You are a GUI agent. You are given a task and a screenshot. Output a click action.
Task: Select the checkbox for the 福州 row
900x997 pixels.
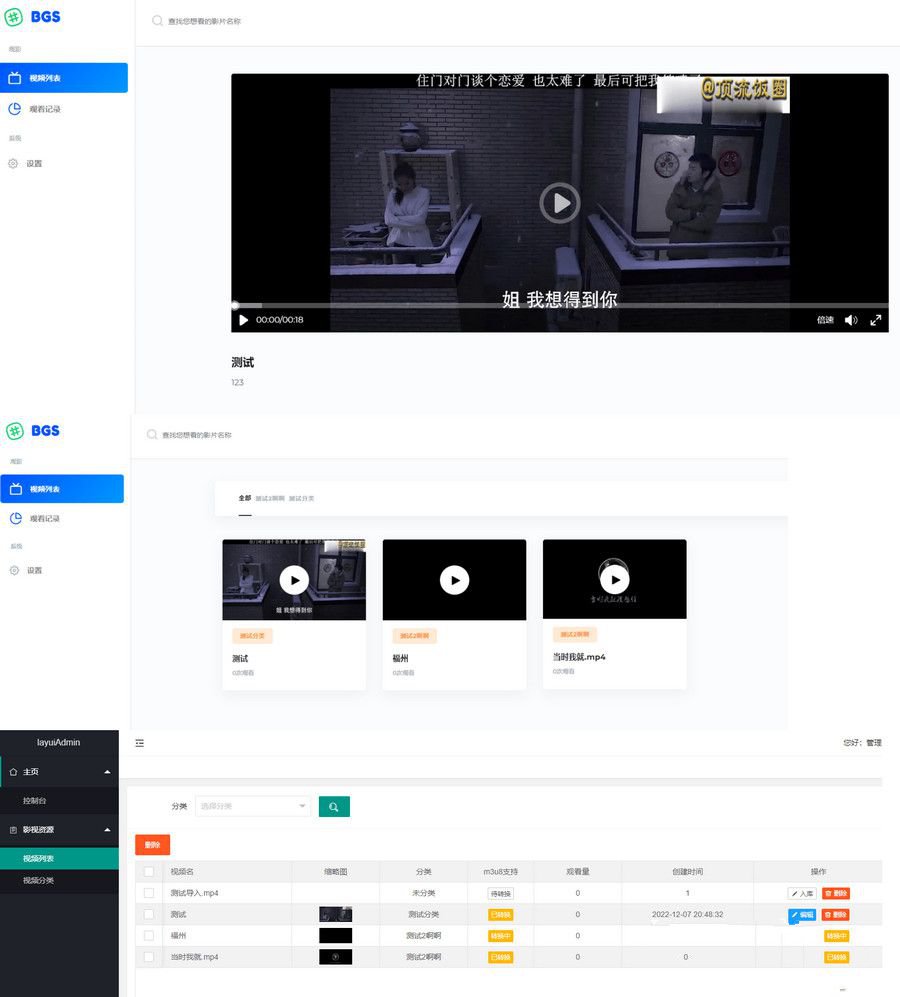[x=149, y=936]
